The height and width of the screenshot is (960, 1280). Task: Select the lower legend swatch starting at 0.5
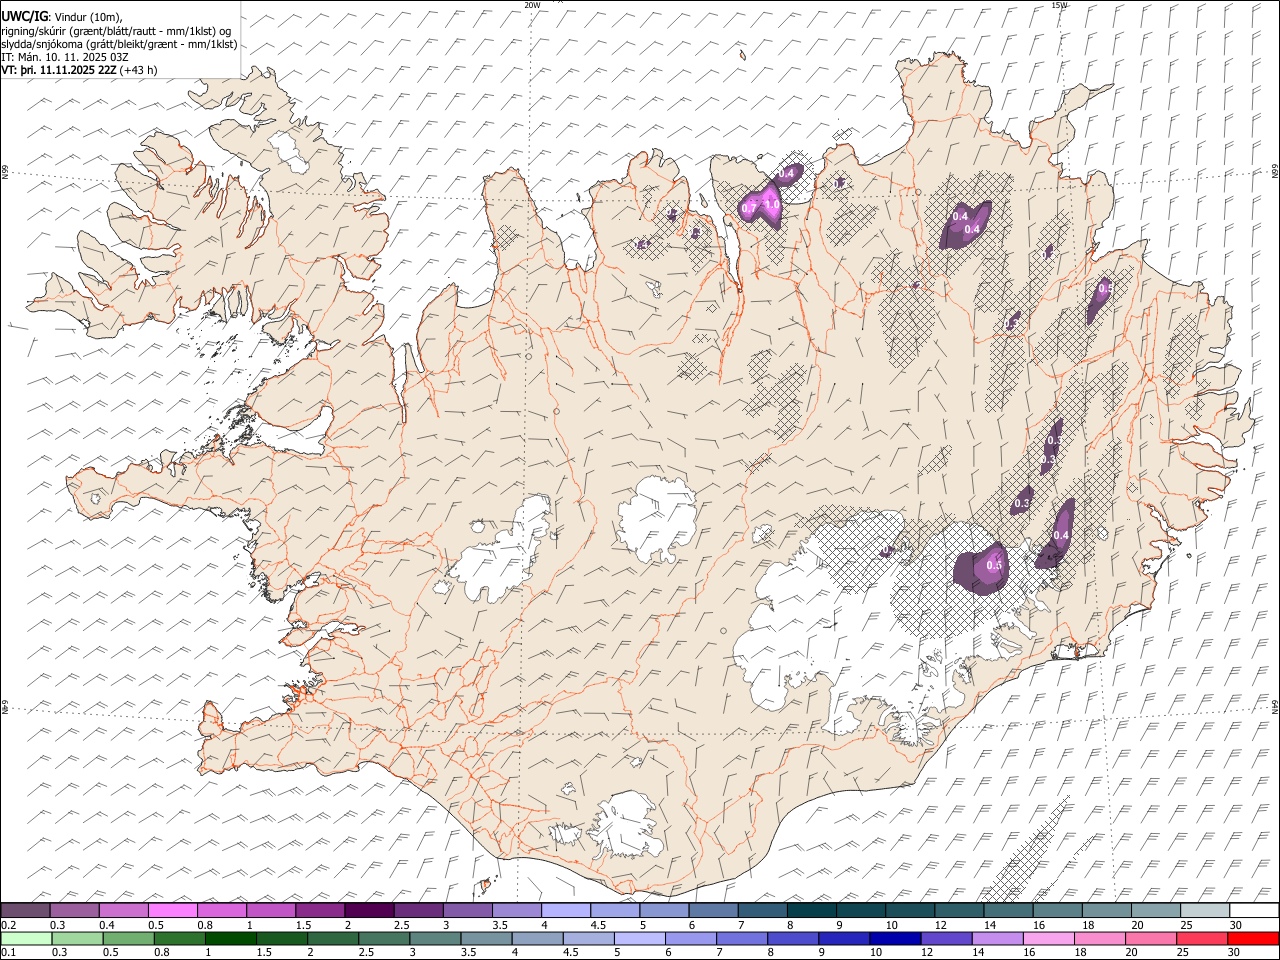[129, 938]
